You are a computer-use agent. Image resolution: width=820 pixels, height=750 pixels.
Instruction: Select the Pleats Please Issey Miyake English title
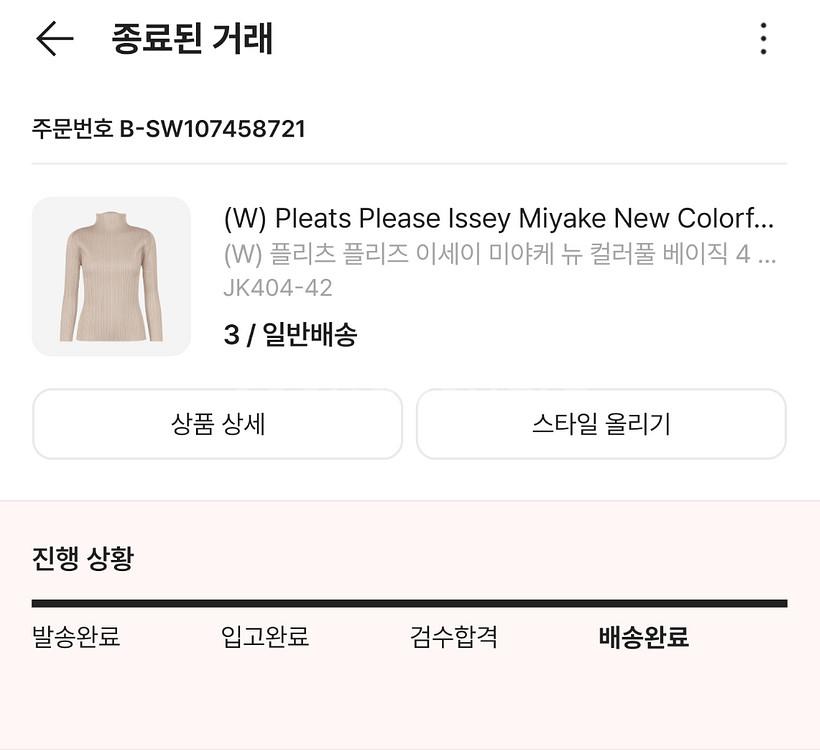pos(499,218)
